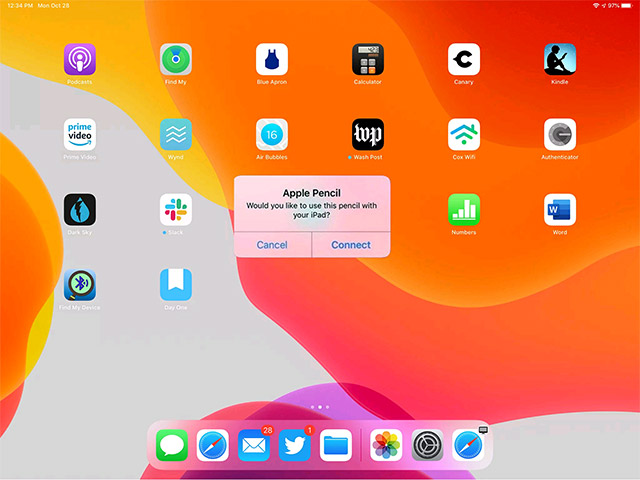Screen dimensions: 640x480
Task: Open the first Safari icon in the dock
Action: click(213, 445)
